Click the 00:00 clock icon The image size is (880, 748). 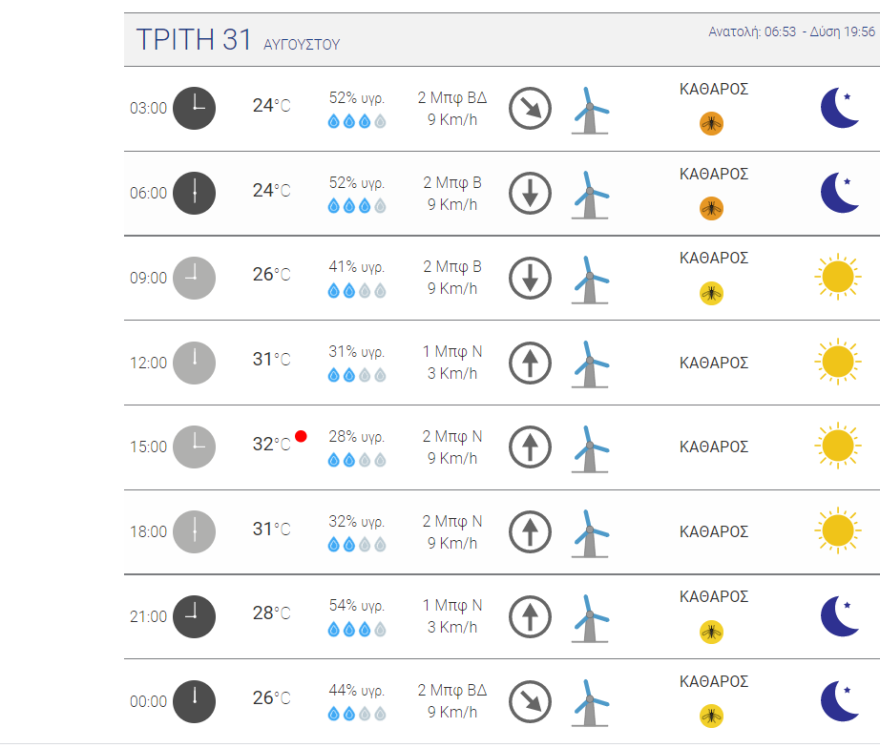point(194,701)
